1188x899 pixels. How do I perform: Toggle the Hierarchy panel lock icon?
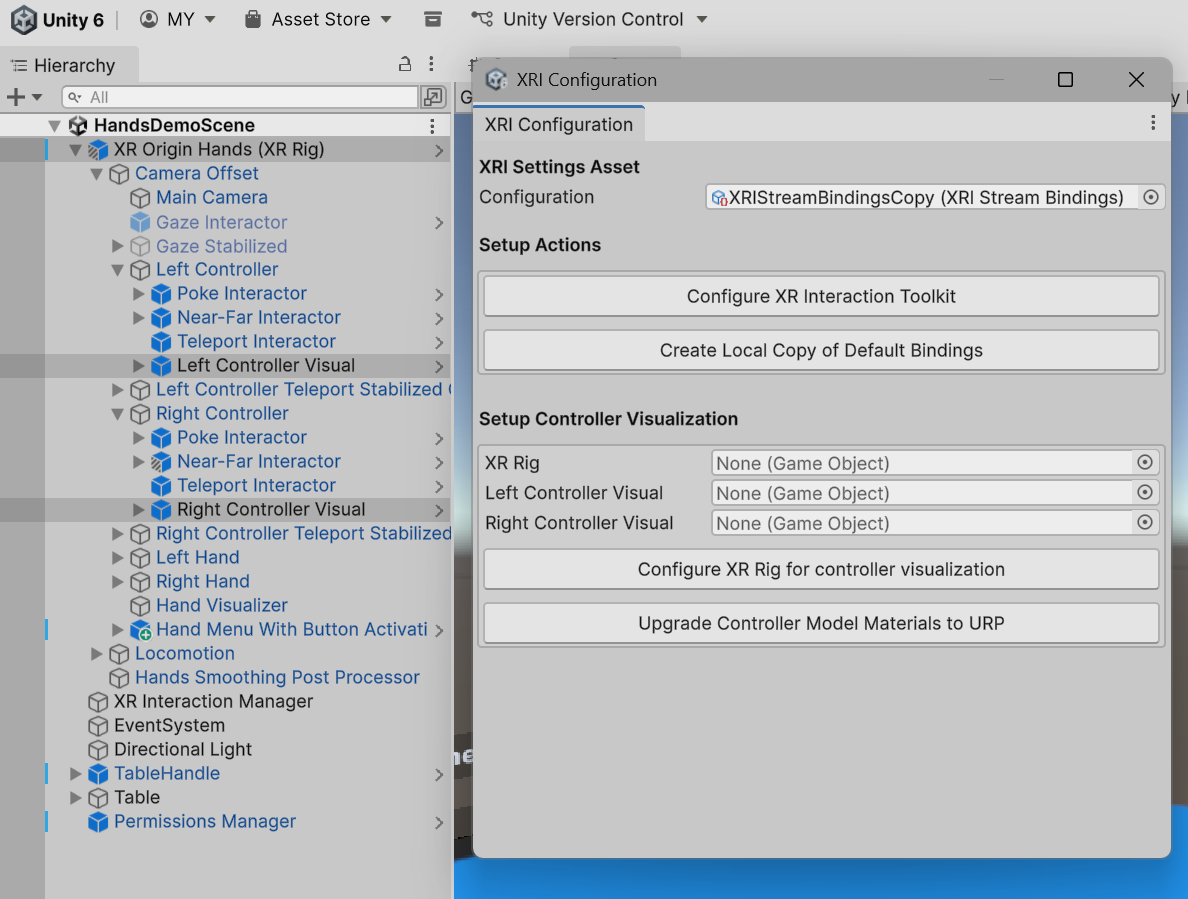[x=405, y=64]
